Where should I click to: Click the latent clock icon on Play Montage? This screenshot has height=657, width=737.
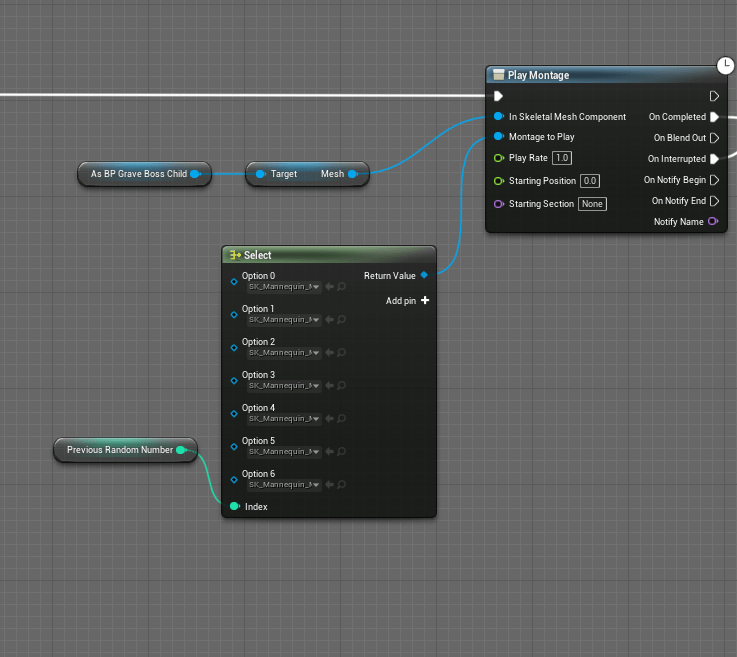(726, 66)
